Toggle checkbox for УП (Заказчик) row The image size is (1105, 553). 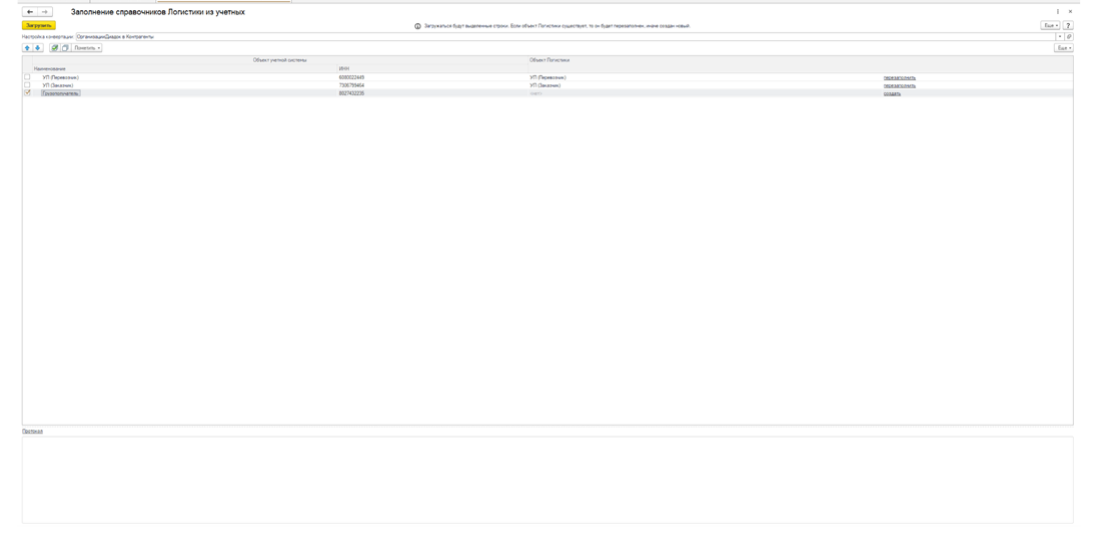(27, 85)
